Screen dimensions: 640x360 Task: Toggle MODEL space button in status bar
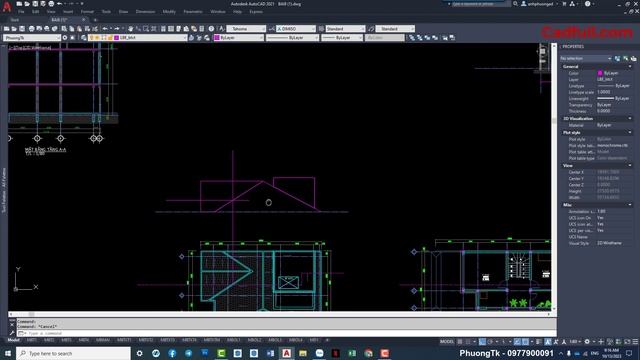[447, 341]
